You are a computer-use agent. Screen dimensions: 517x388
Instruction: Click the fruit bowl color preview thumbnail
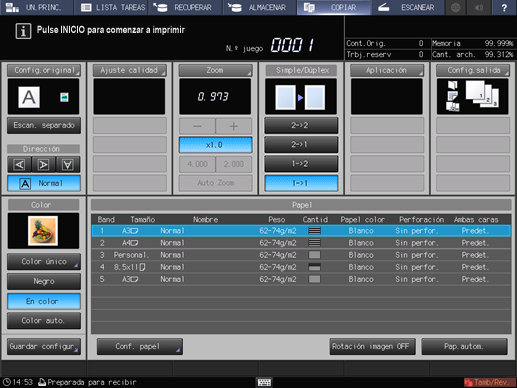coord(43,231)
